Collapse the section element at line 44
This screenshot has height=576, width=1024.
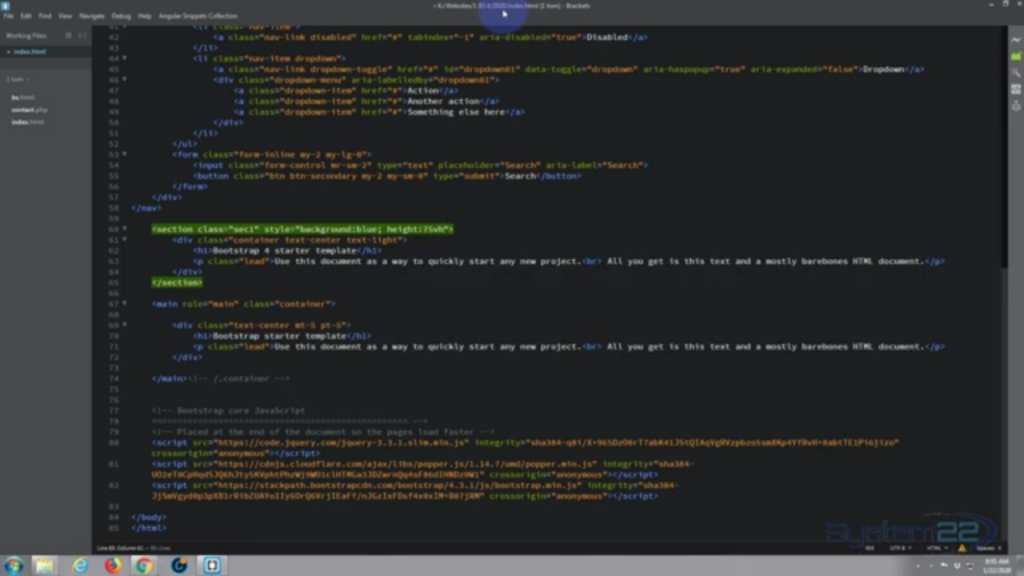tap(124, 58)
